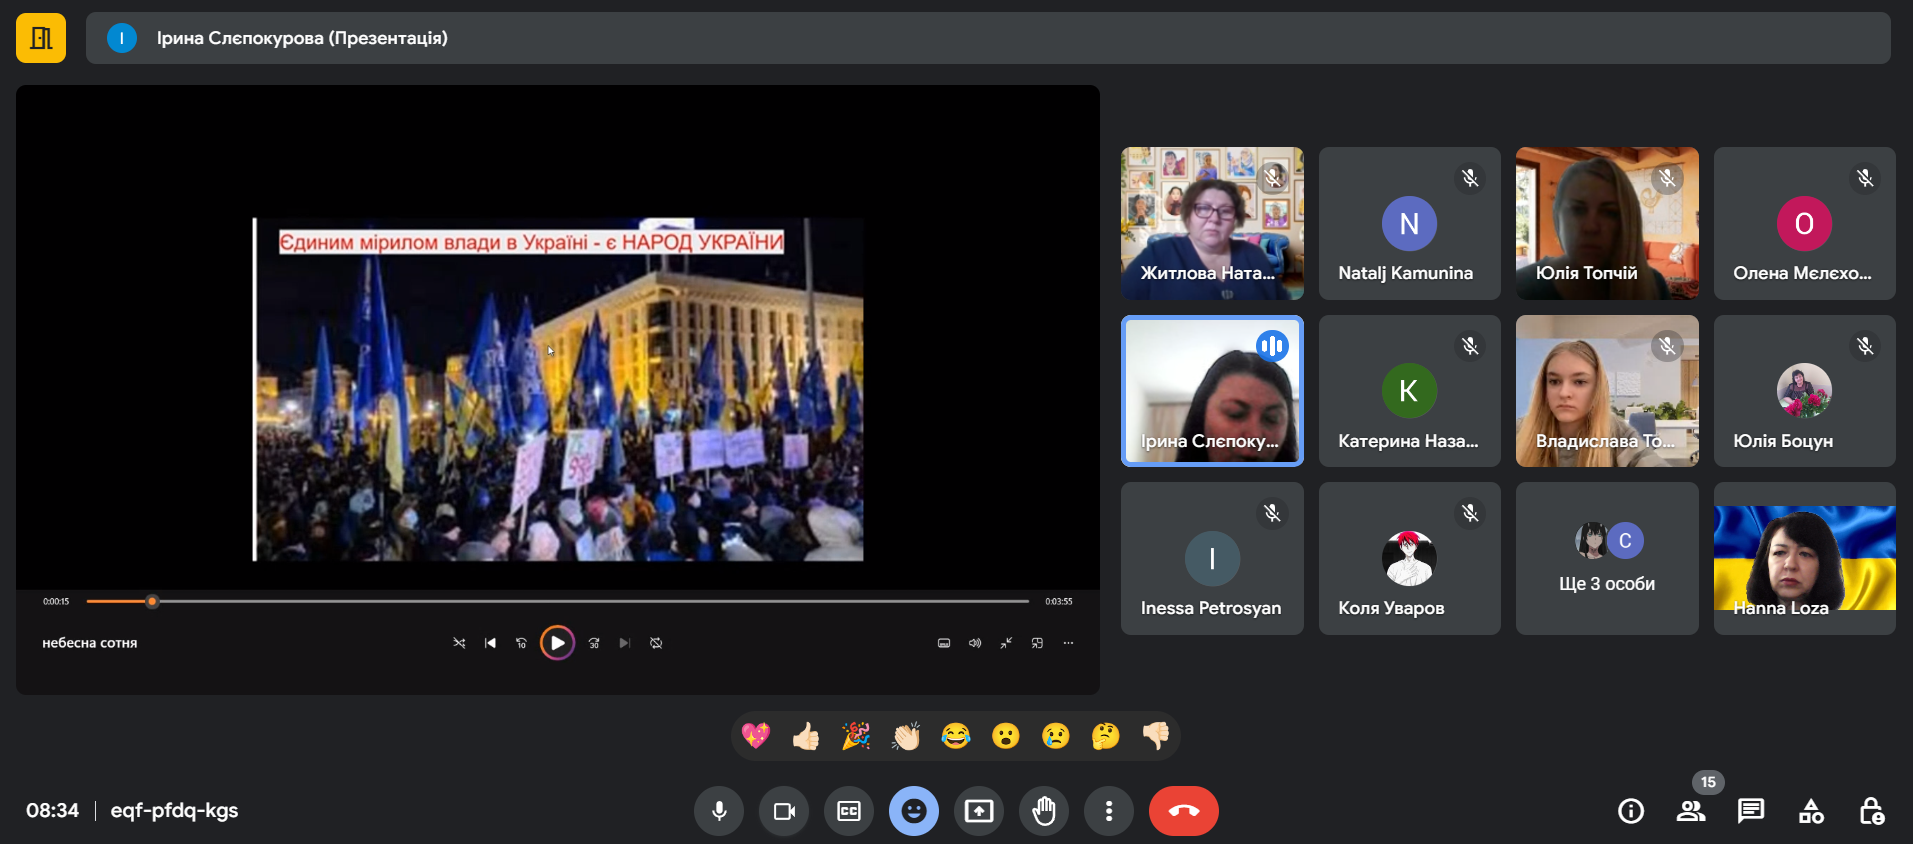1913x844 pixels.
Task: Open more options three-dot menu
Action: click(x=1109, y=811)
